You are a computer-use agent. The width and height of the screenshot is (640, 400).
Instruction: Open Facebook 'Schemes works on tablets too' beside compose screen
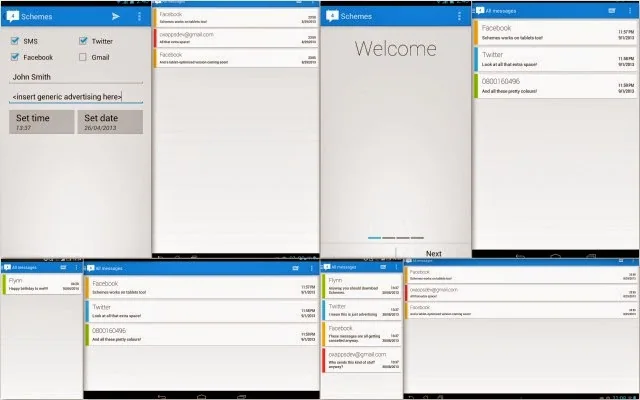point(236,18)
